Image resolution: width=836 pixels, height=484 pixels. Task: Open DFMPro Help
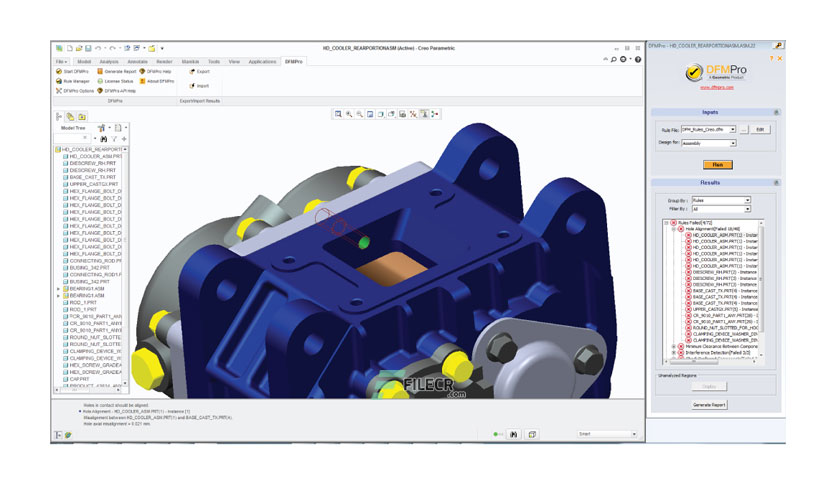[x=156, y=71]
